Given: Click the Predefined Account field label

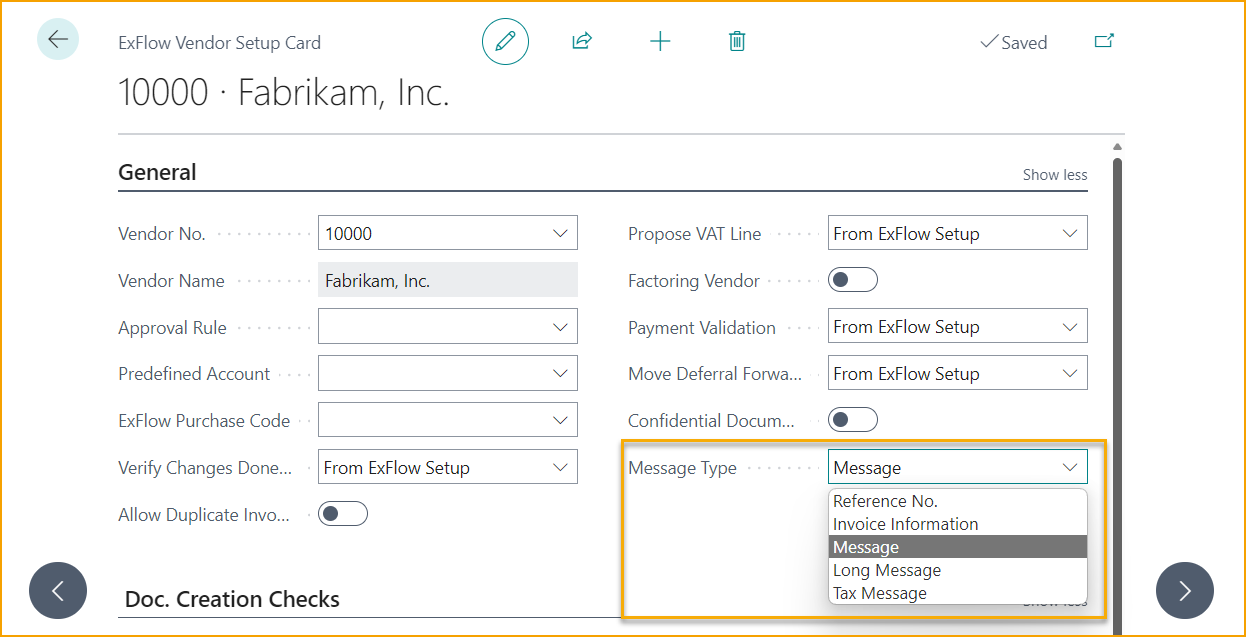Looking at the screenshot, I should pos(193,373).
